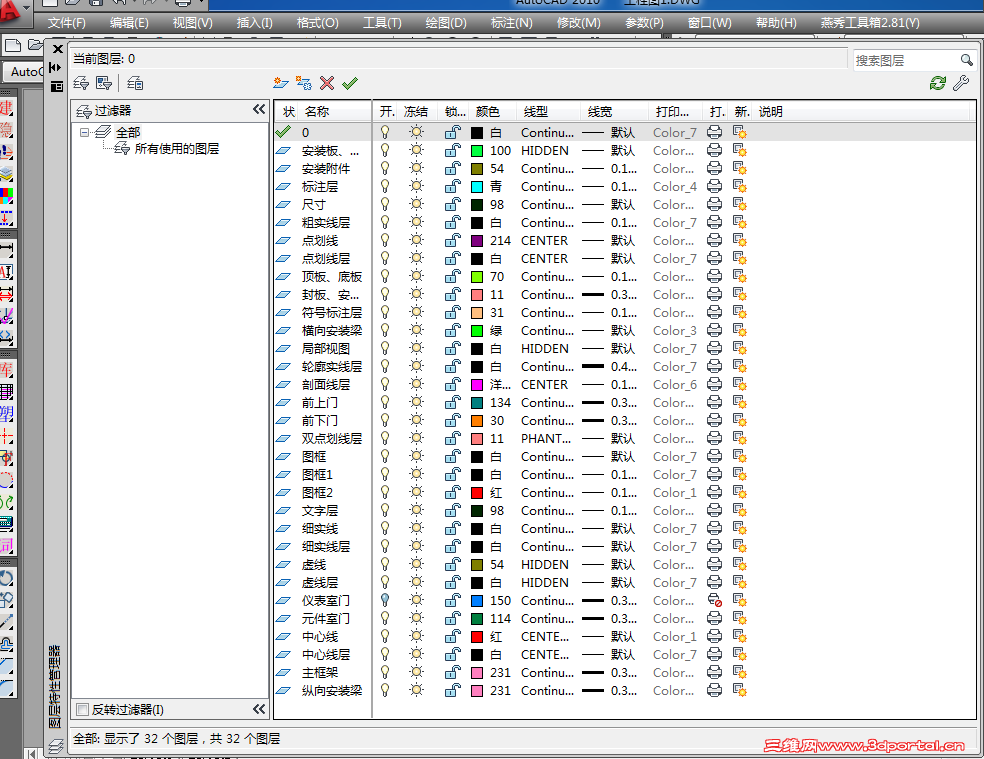Click the palette auto-hide arrow icon
The width and height of the screenshot is (984, 759).
click(x=55, y=67)
